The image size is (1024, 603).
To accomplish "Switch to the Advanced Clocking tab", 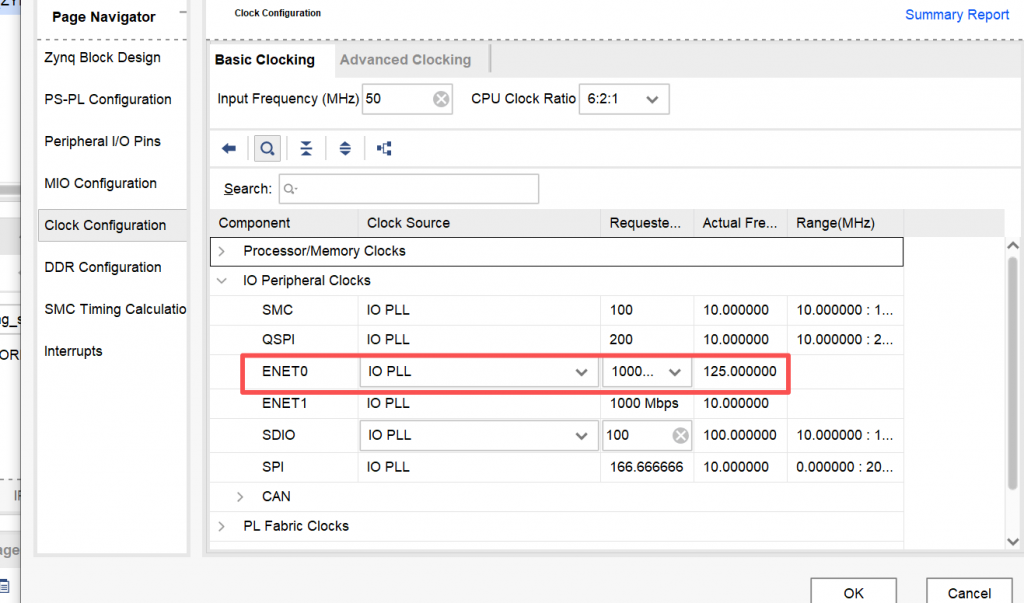I will coord(405,60).
